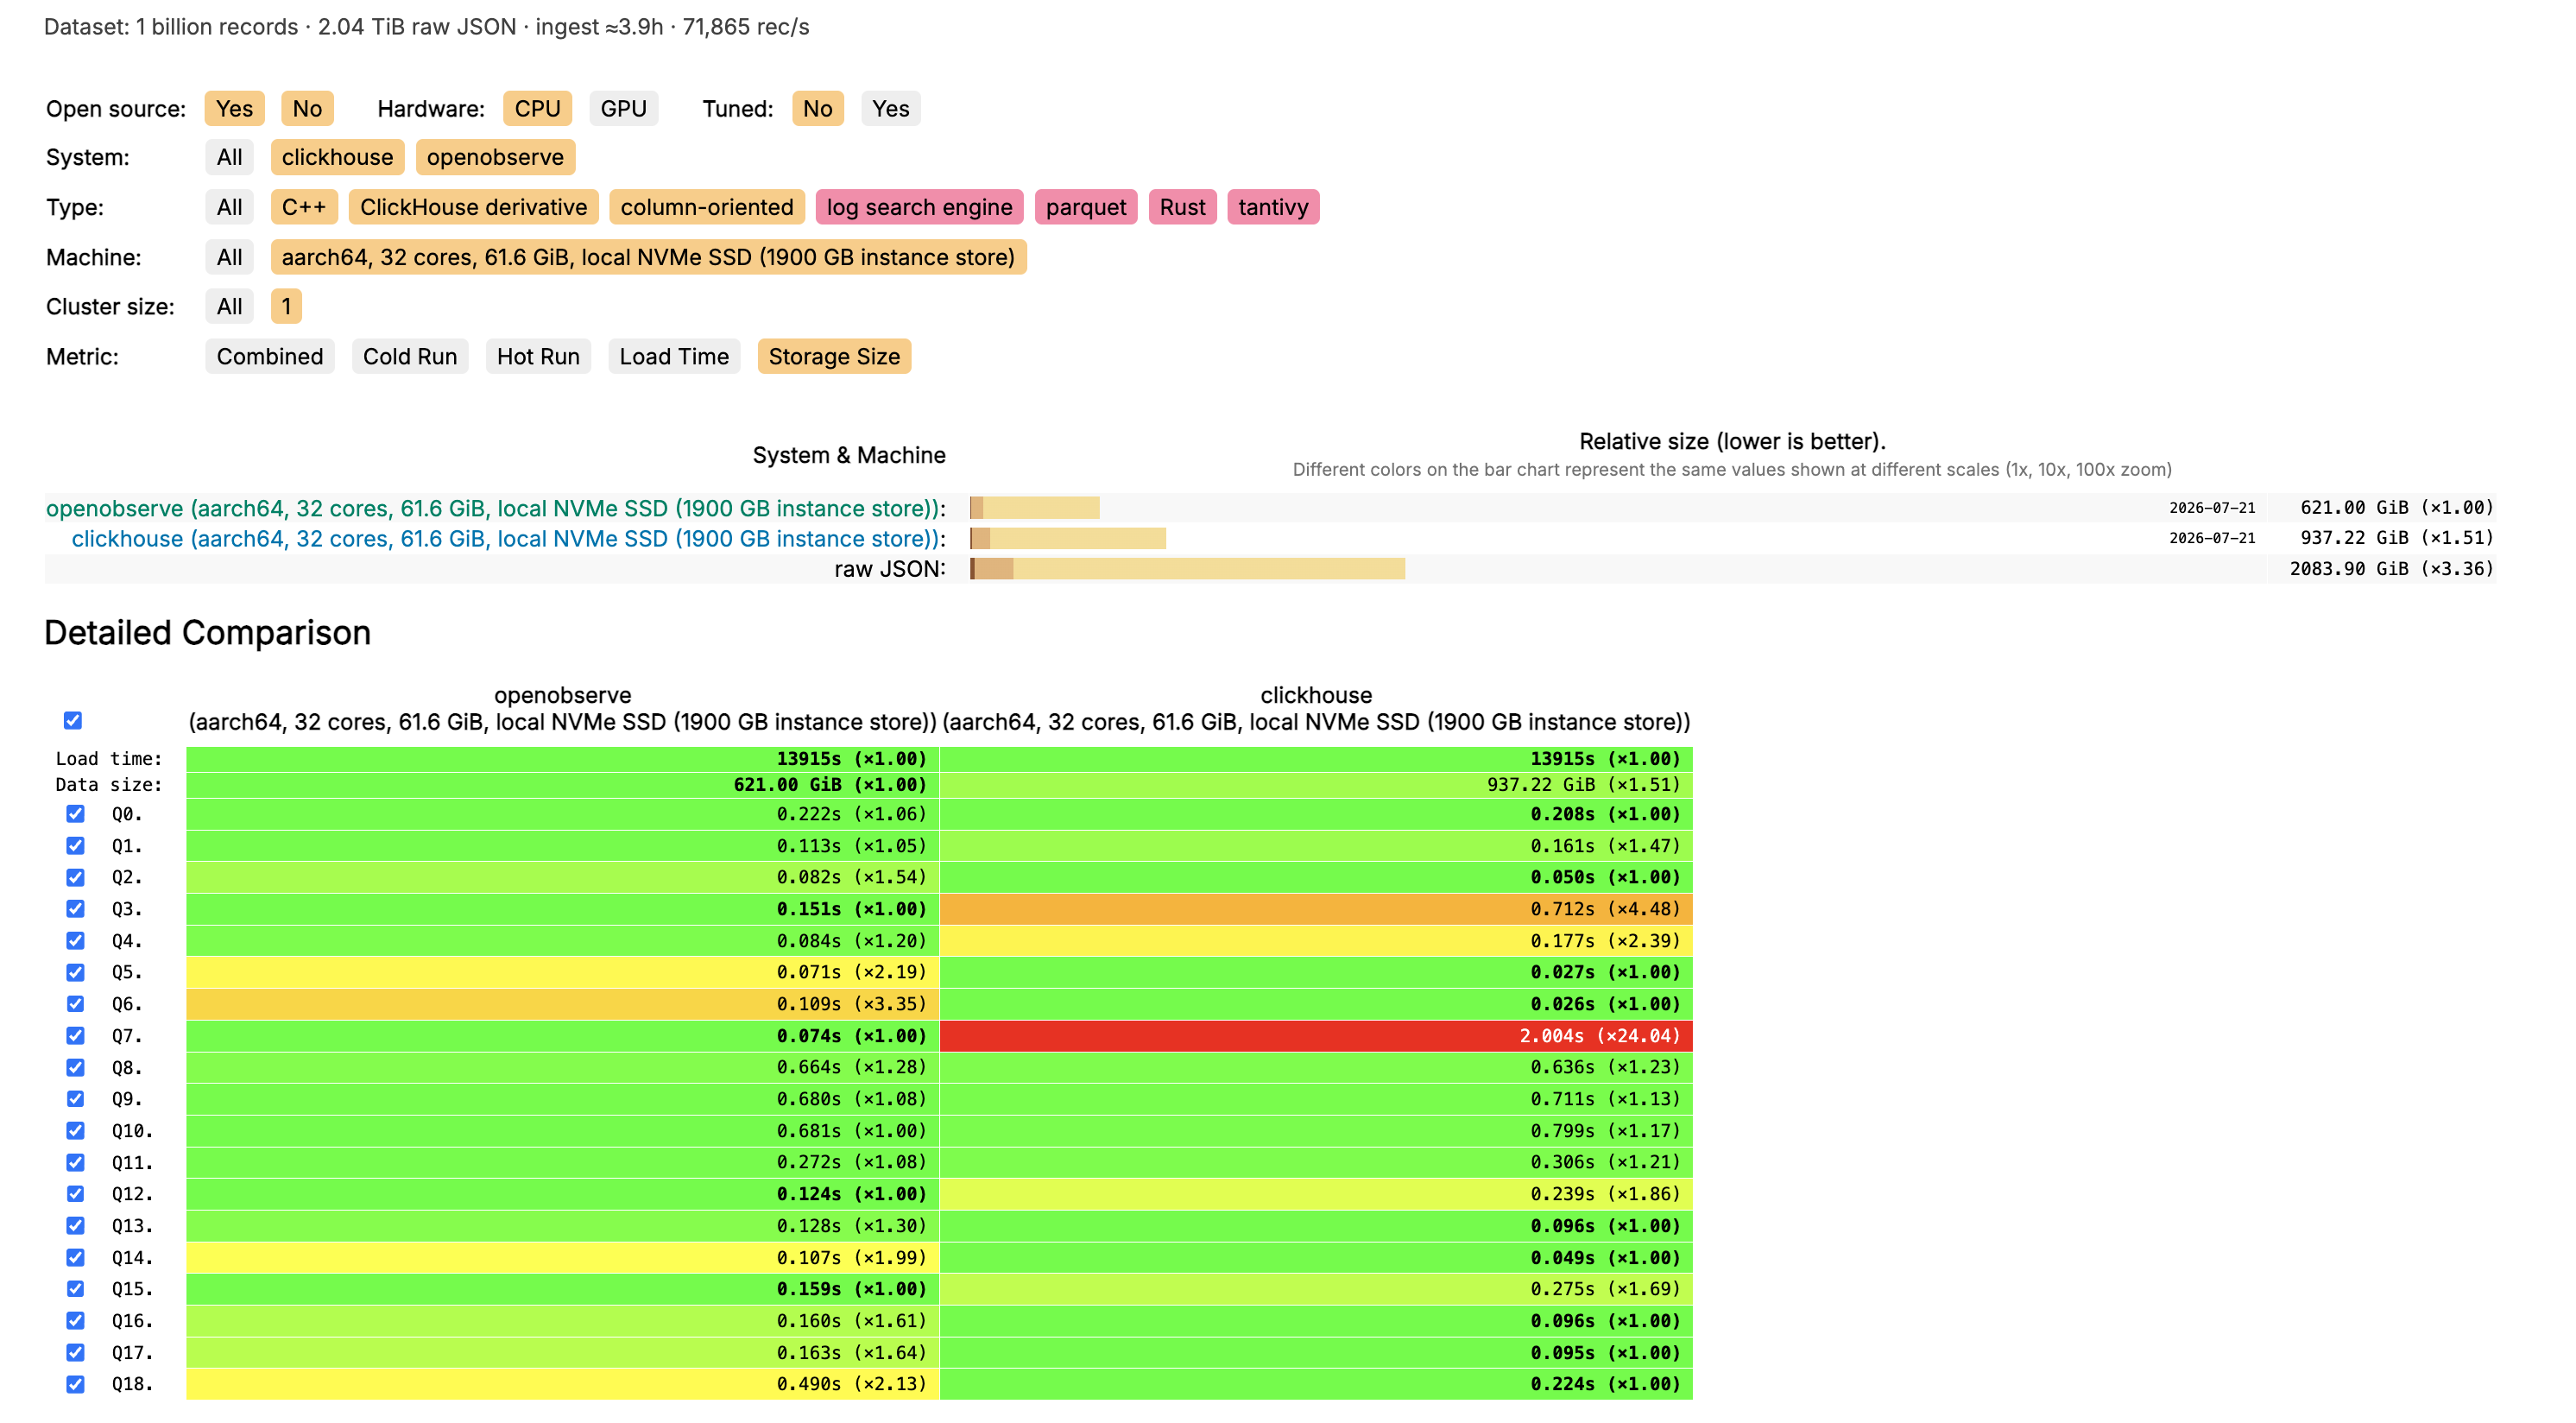Toggle Tuned No filter
Image resolution: width=2576 pixels, height=1423 pixels.
click(818, 109)
